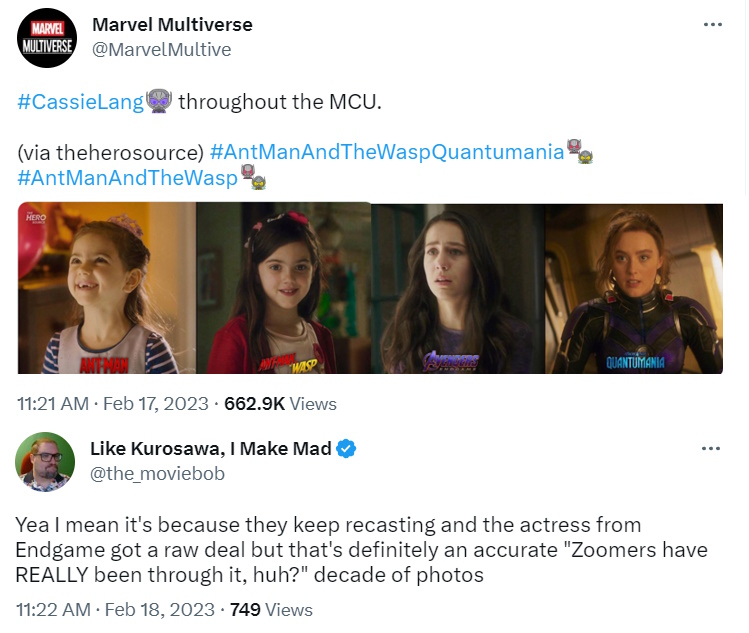Click the 662.9K Views count

280,404
